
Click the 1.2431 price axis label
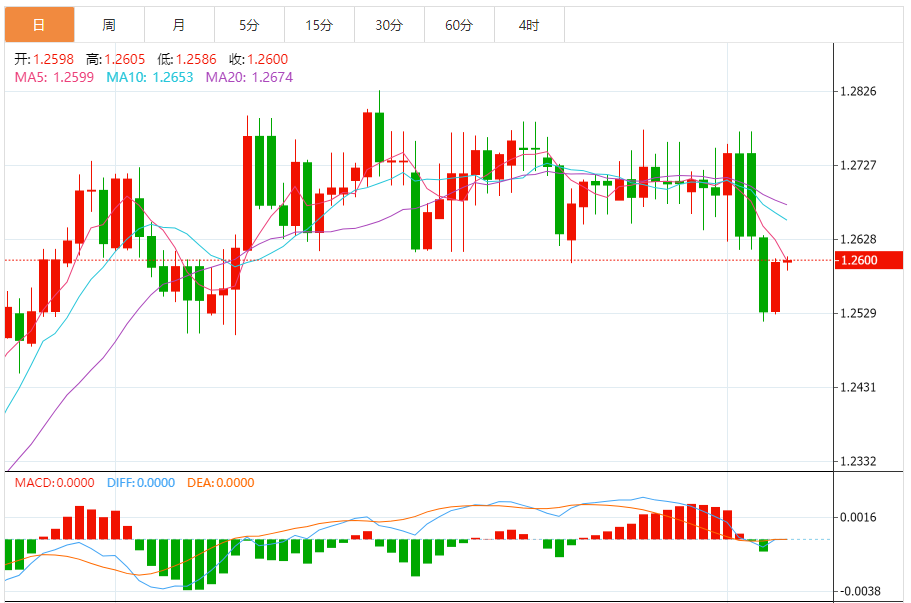click(x=858, y=387)
